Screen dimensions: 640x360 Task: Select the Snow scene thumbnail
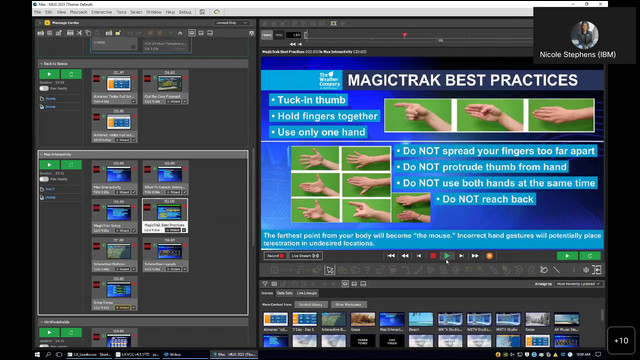[x=538, y=319]
